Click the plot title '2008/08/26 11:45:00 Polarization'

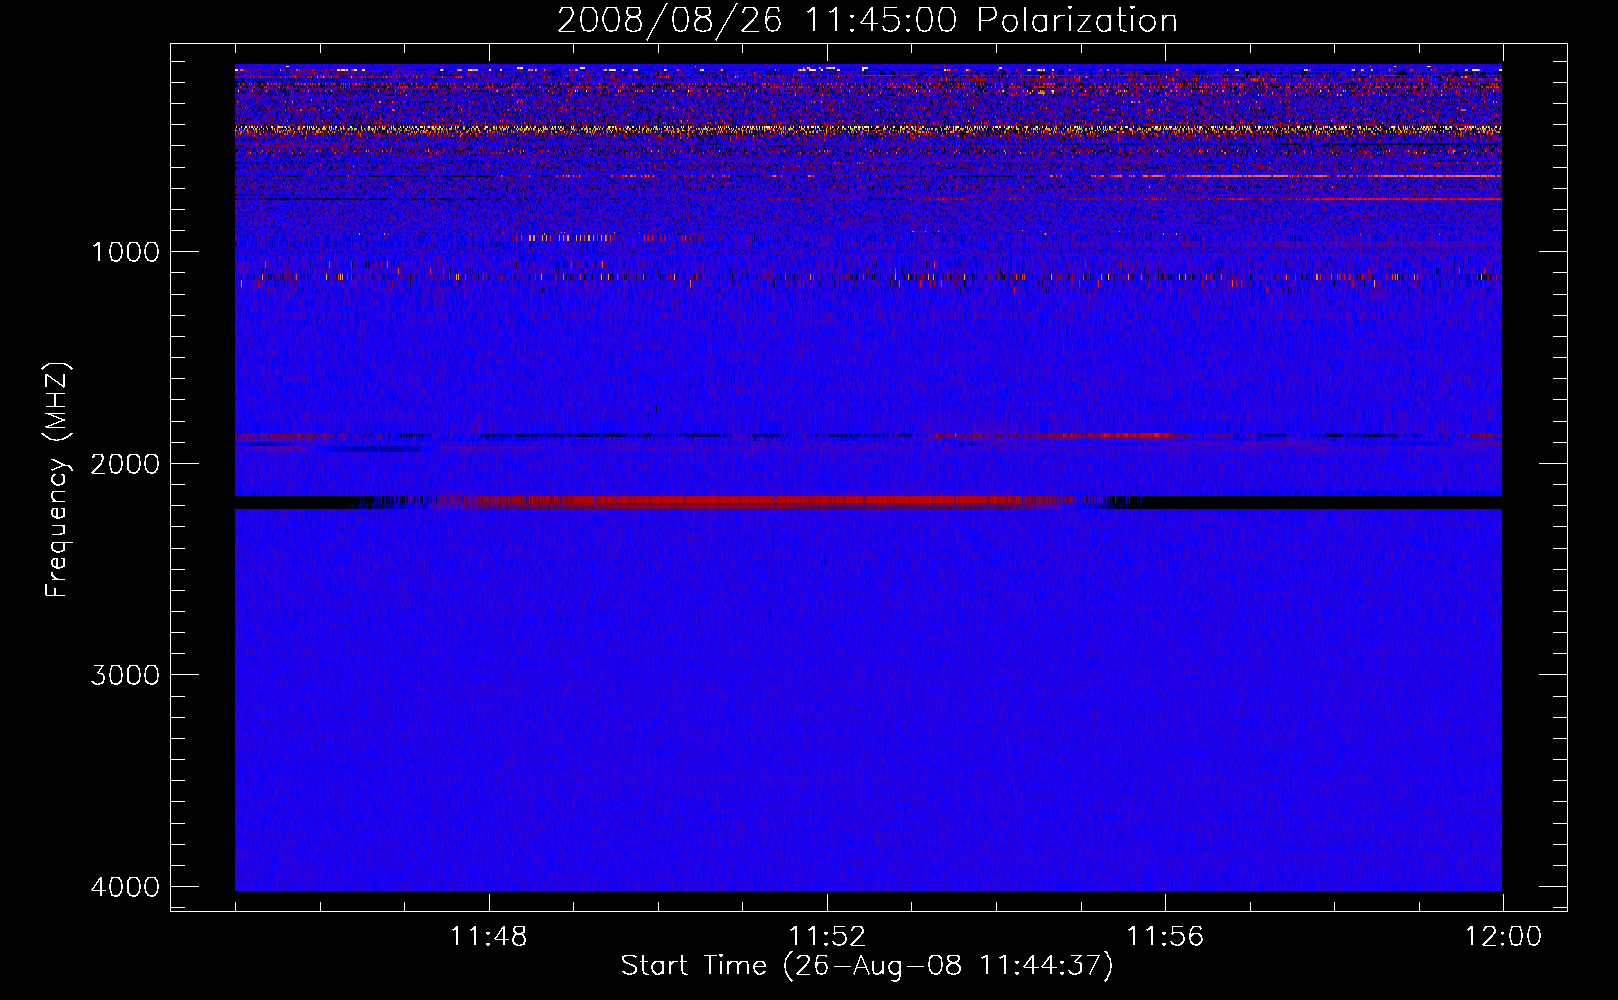(x=867, y=20)
